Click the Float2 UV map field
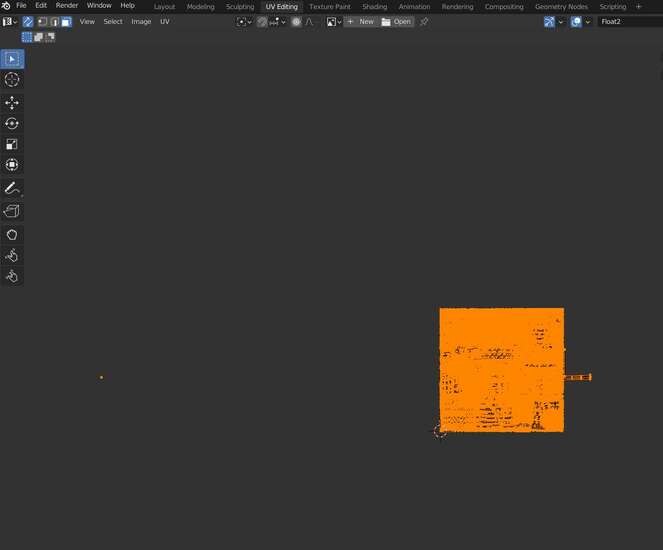 630,22
